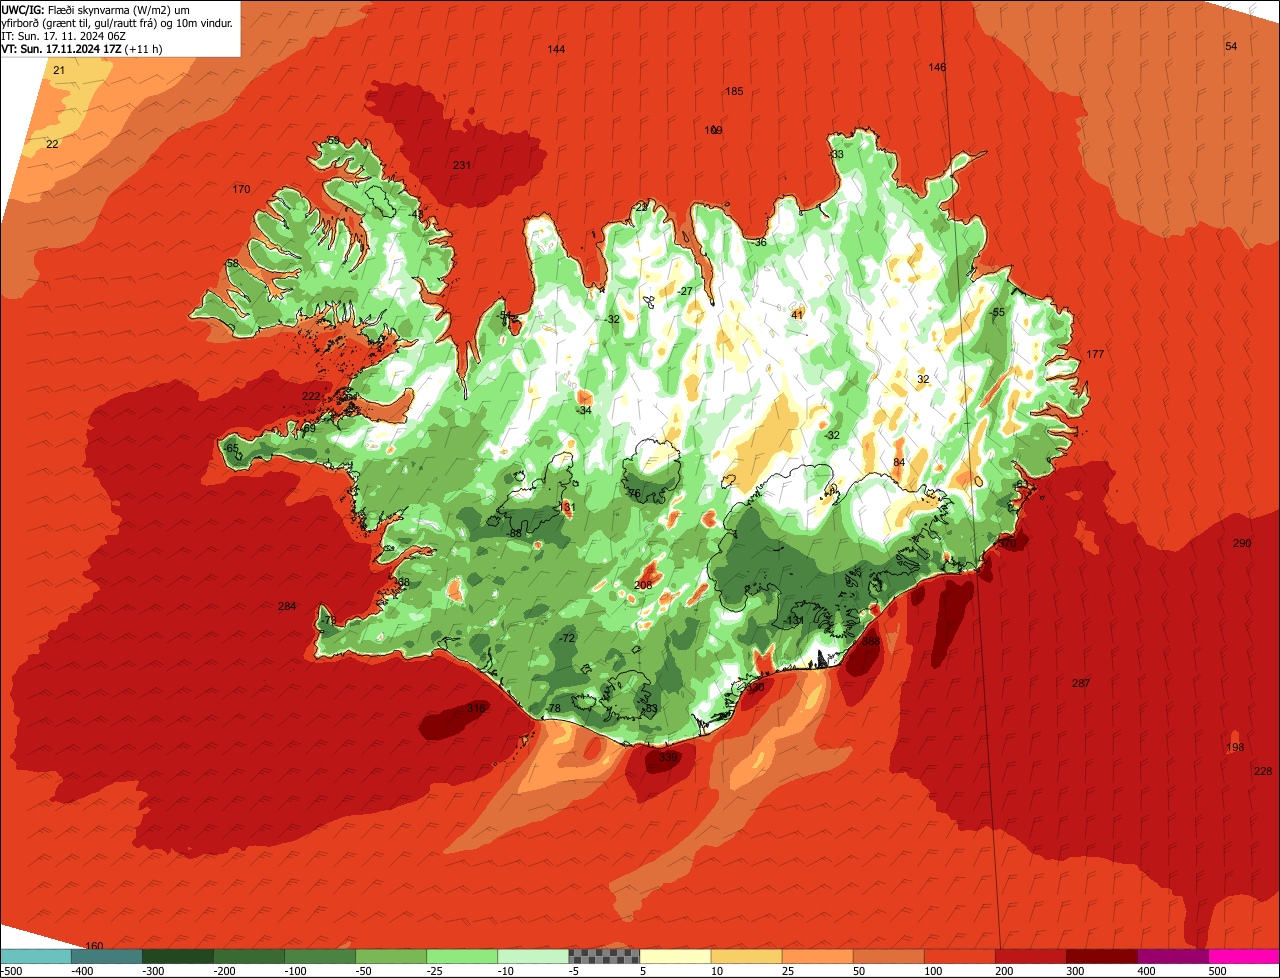Screen dimensions: 1280x978
Task: Pick the red-orange swatch between 100 and 200
Action: [x=959, y=956]
